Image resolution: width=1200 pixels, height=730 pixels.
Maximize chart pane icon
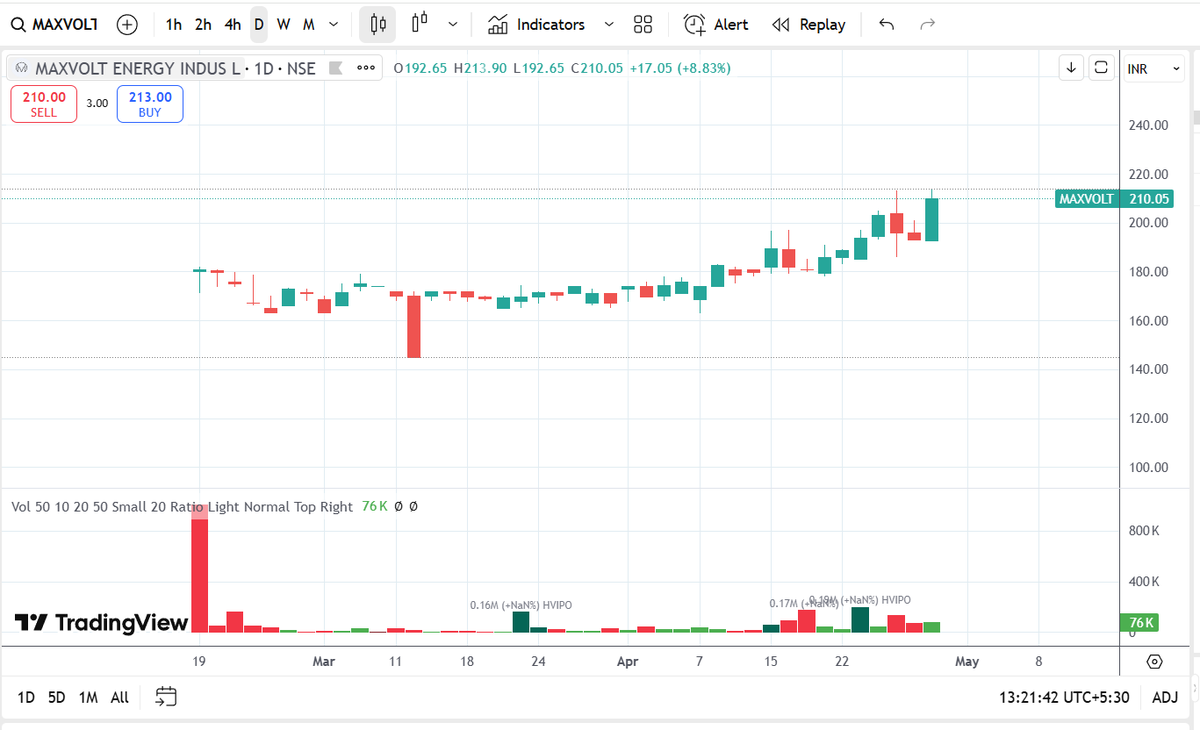(x=1101, y=68)
